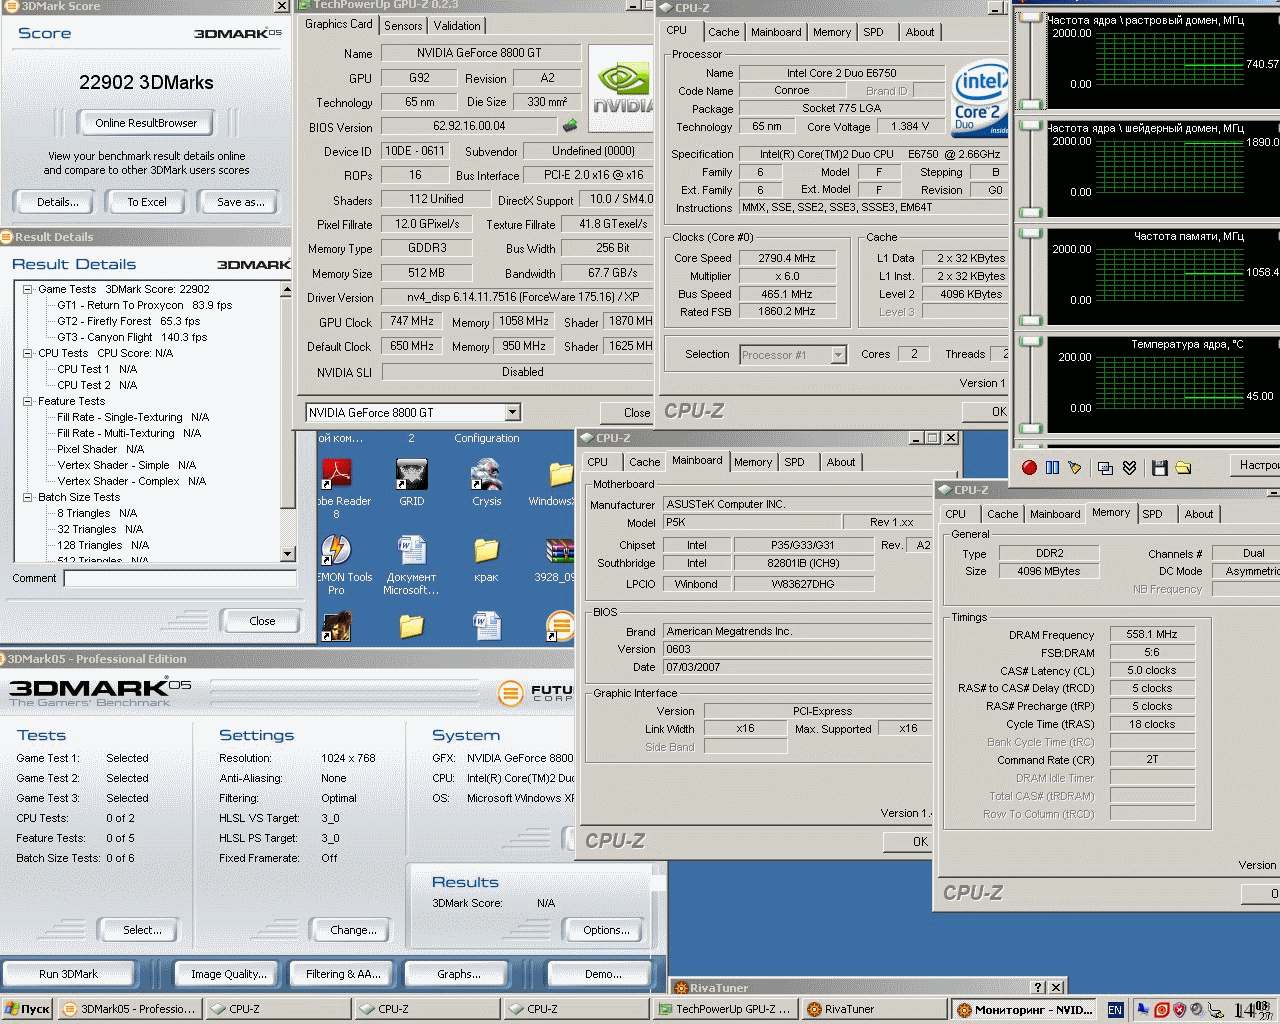Switch to TechPowerUp GPU-Z taskbar button
Screen dimensions: 1280x1024
click(724, 1009)
